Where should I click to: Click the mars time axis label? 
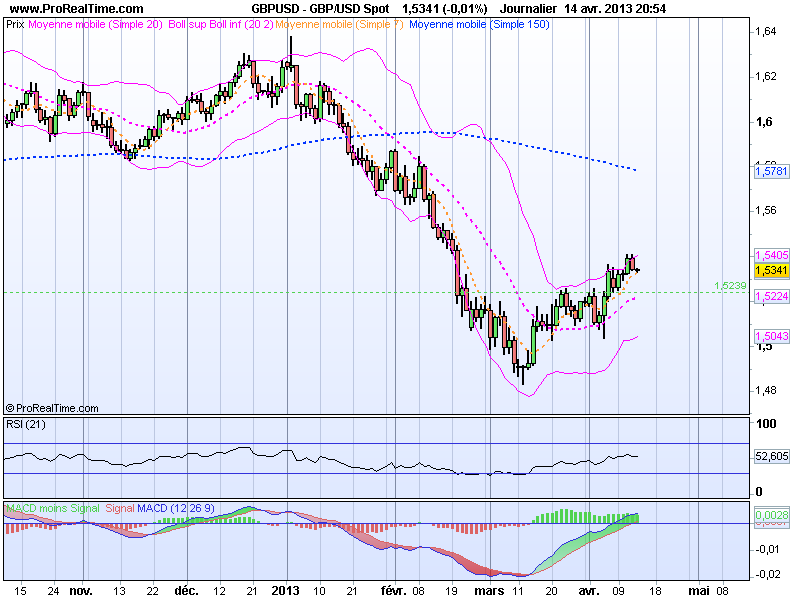point(489,591)
